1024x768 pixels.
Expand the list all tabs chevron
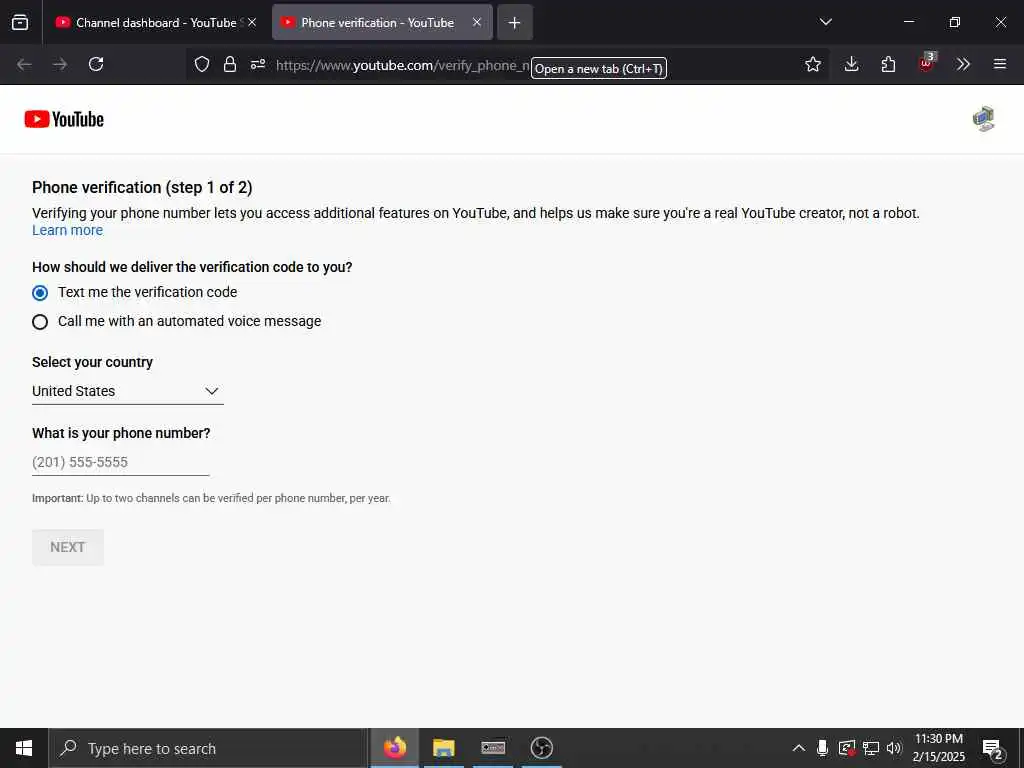coord(825,22)
